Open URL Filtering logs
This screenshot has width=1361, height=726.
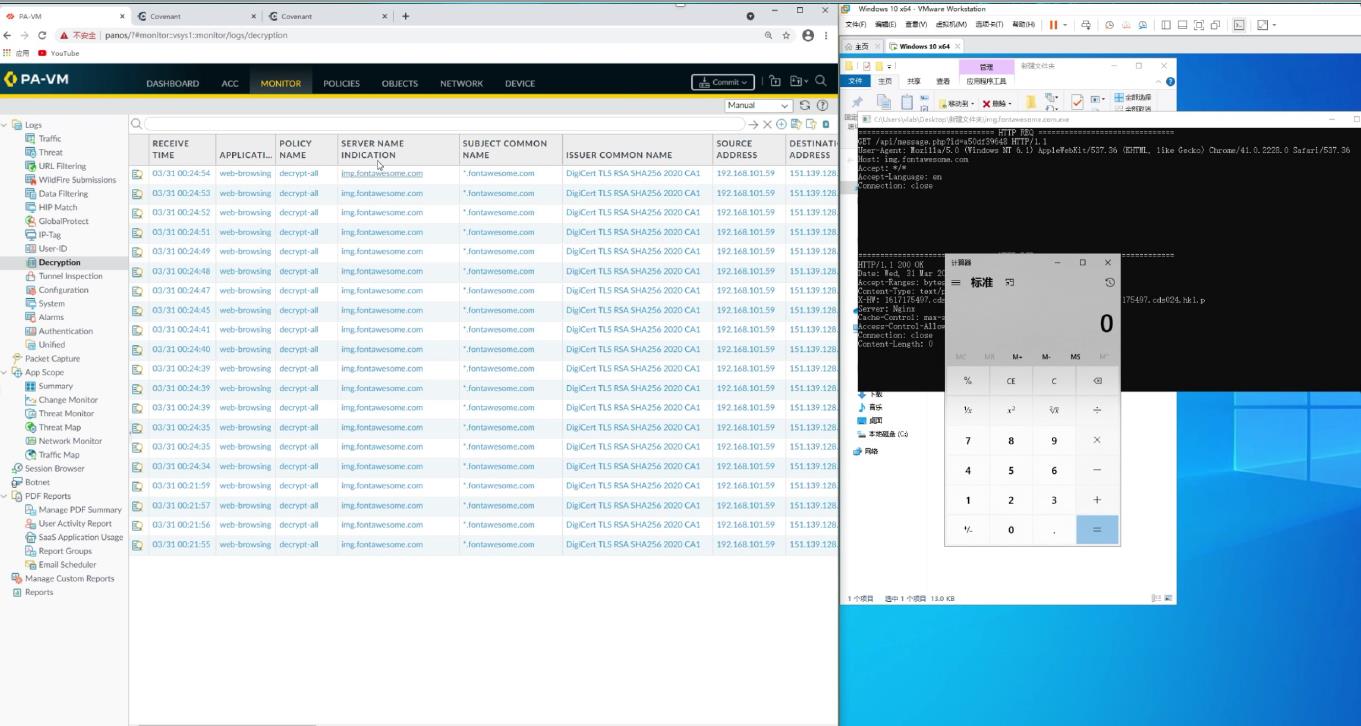click(x=62, y=166)
